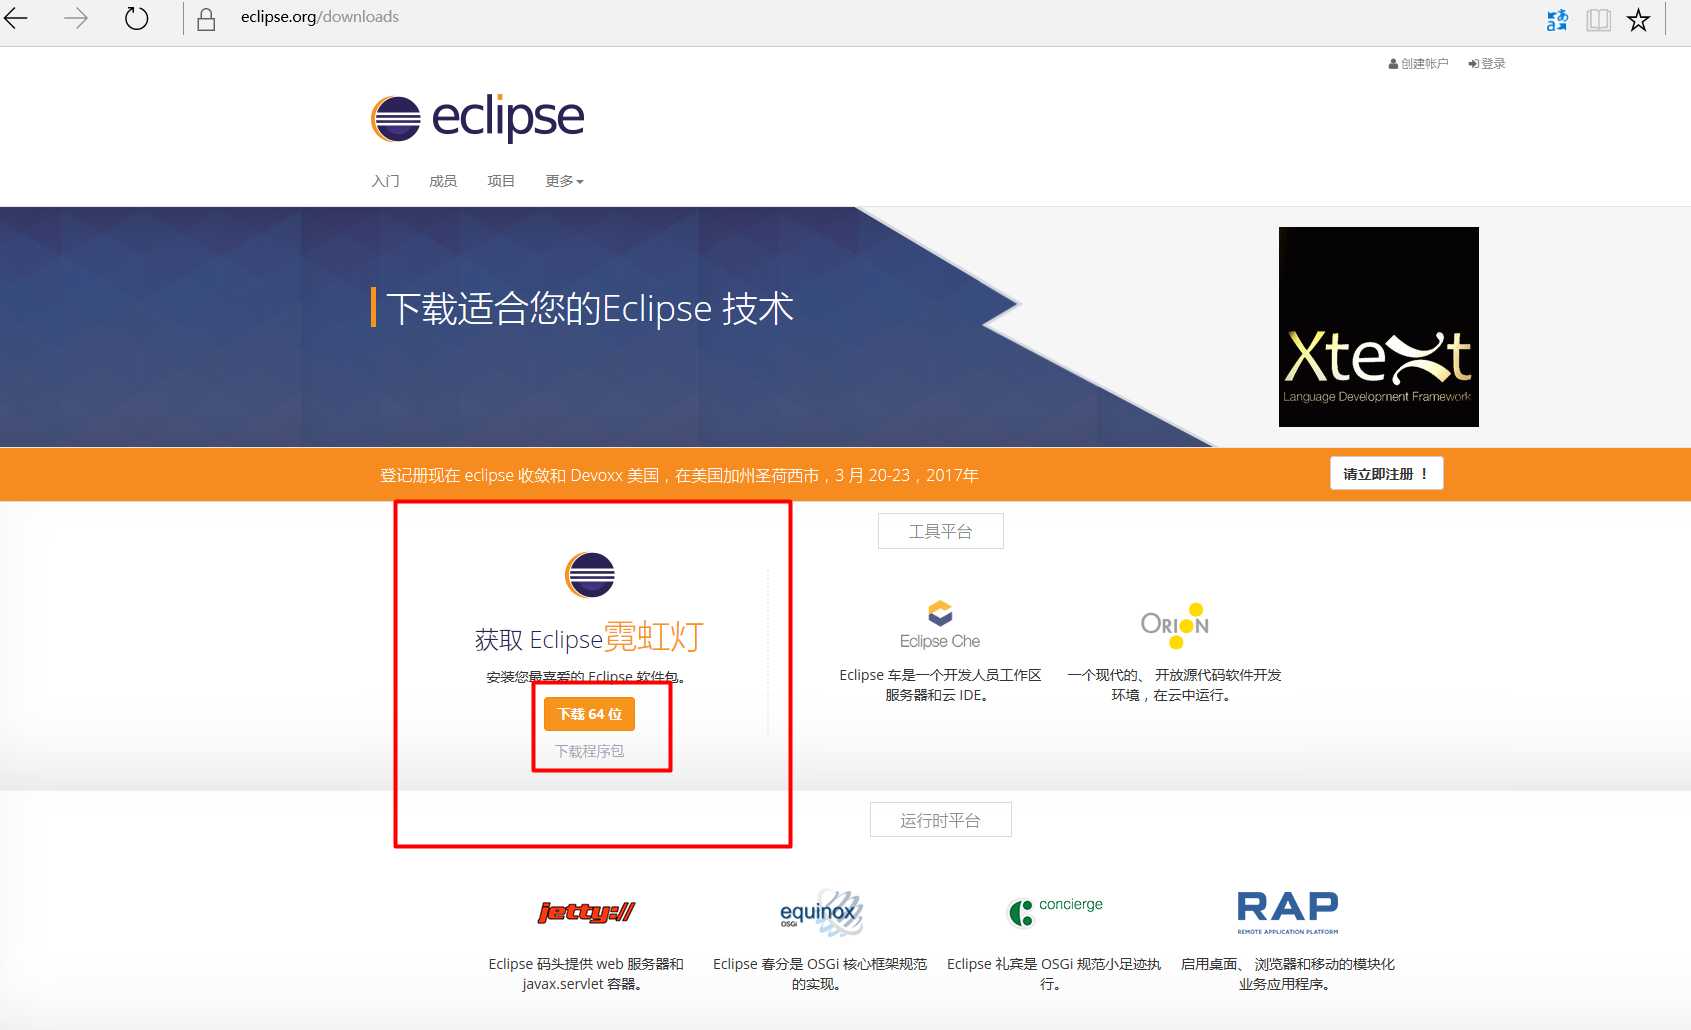Click the Eclipse orb icon above 获取 Eclipse

tap(590, 575)
